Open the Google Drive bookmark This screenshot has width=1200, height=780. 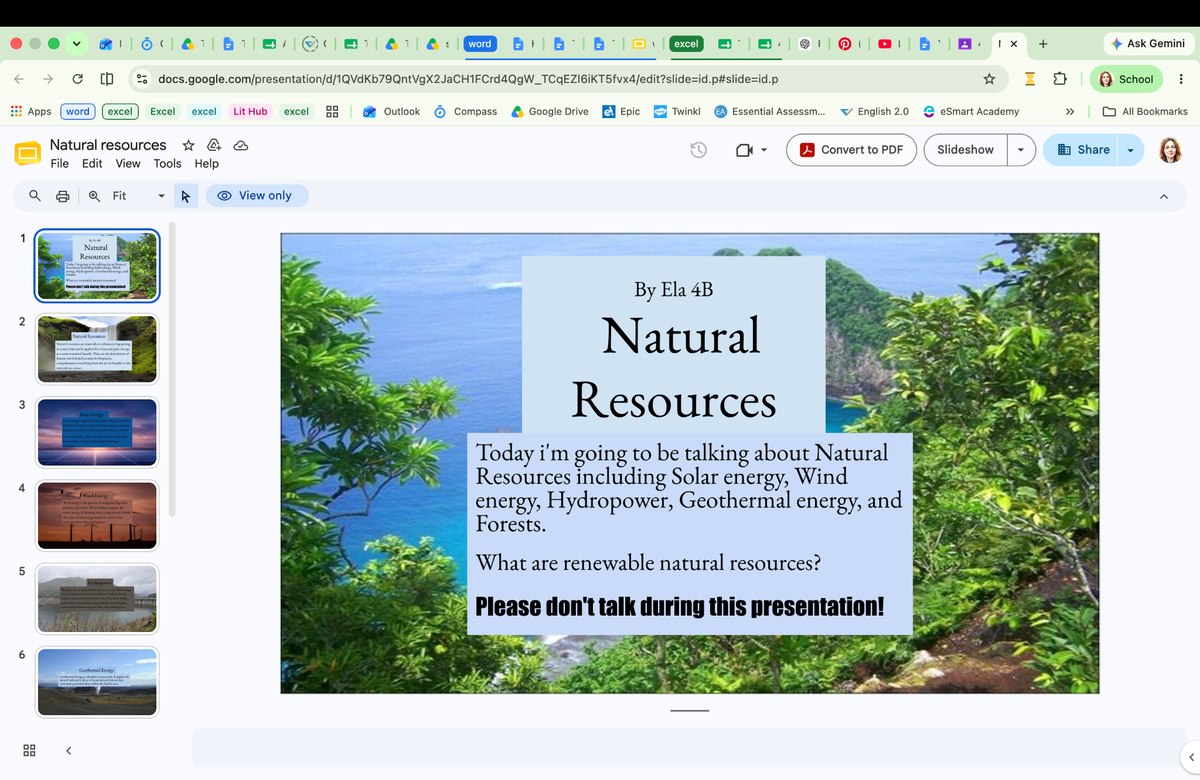549,111
